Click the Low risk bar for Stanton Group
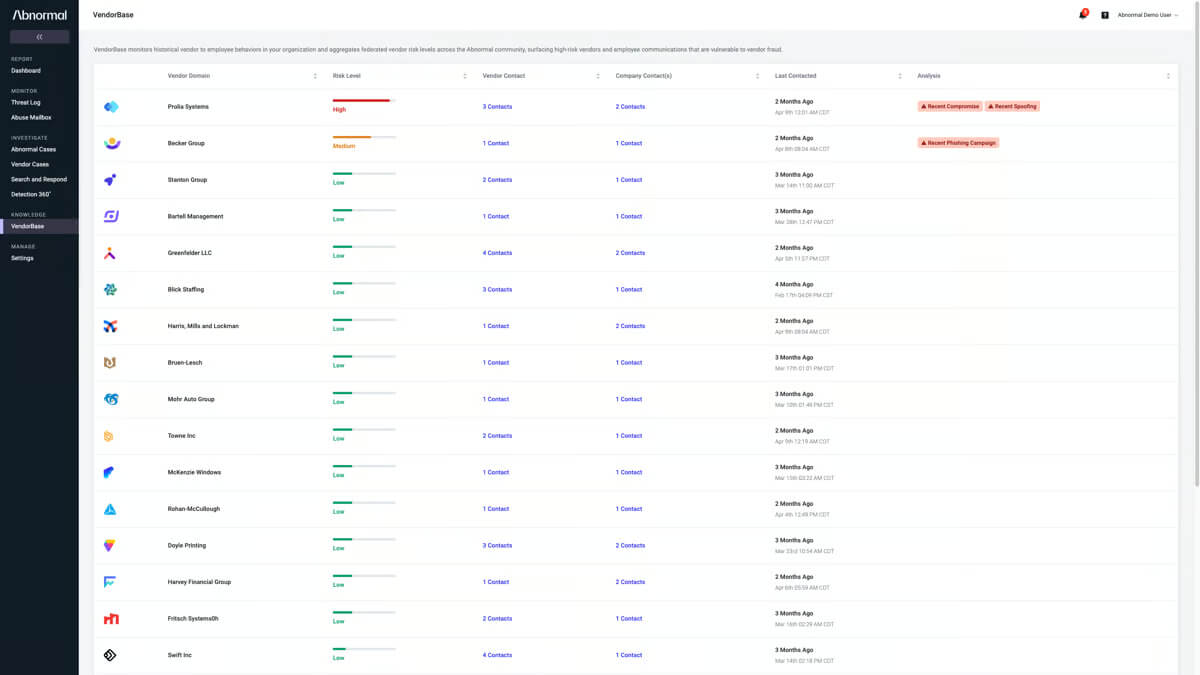Image resolution: width=1200 pixels, height=675 pixels. pyautogui.click(x=364, y=173)
